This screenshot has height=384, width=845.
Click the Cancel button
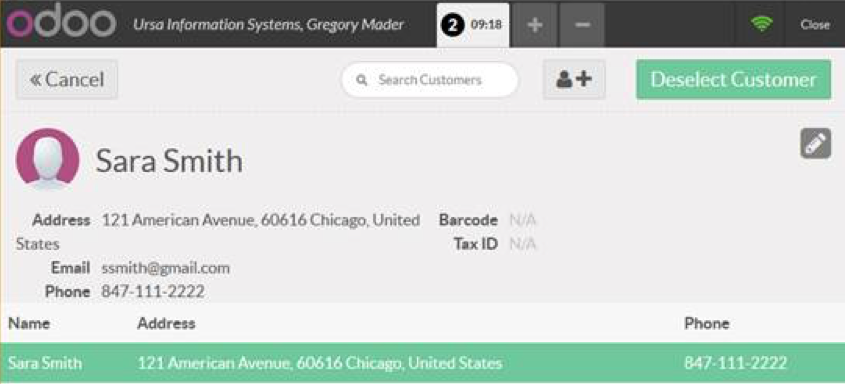pos(67,80)
